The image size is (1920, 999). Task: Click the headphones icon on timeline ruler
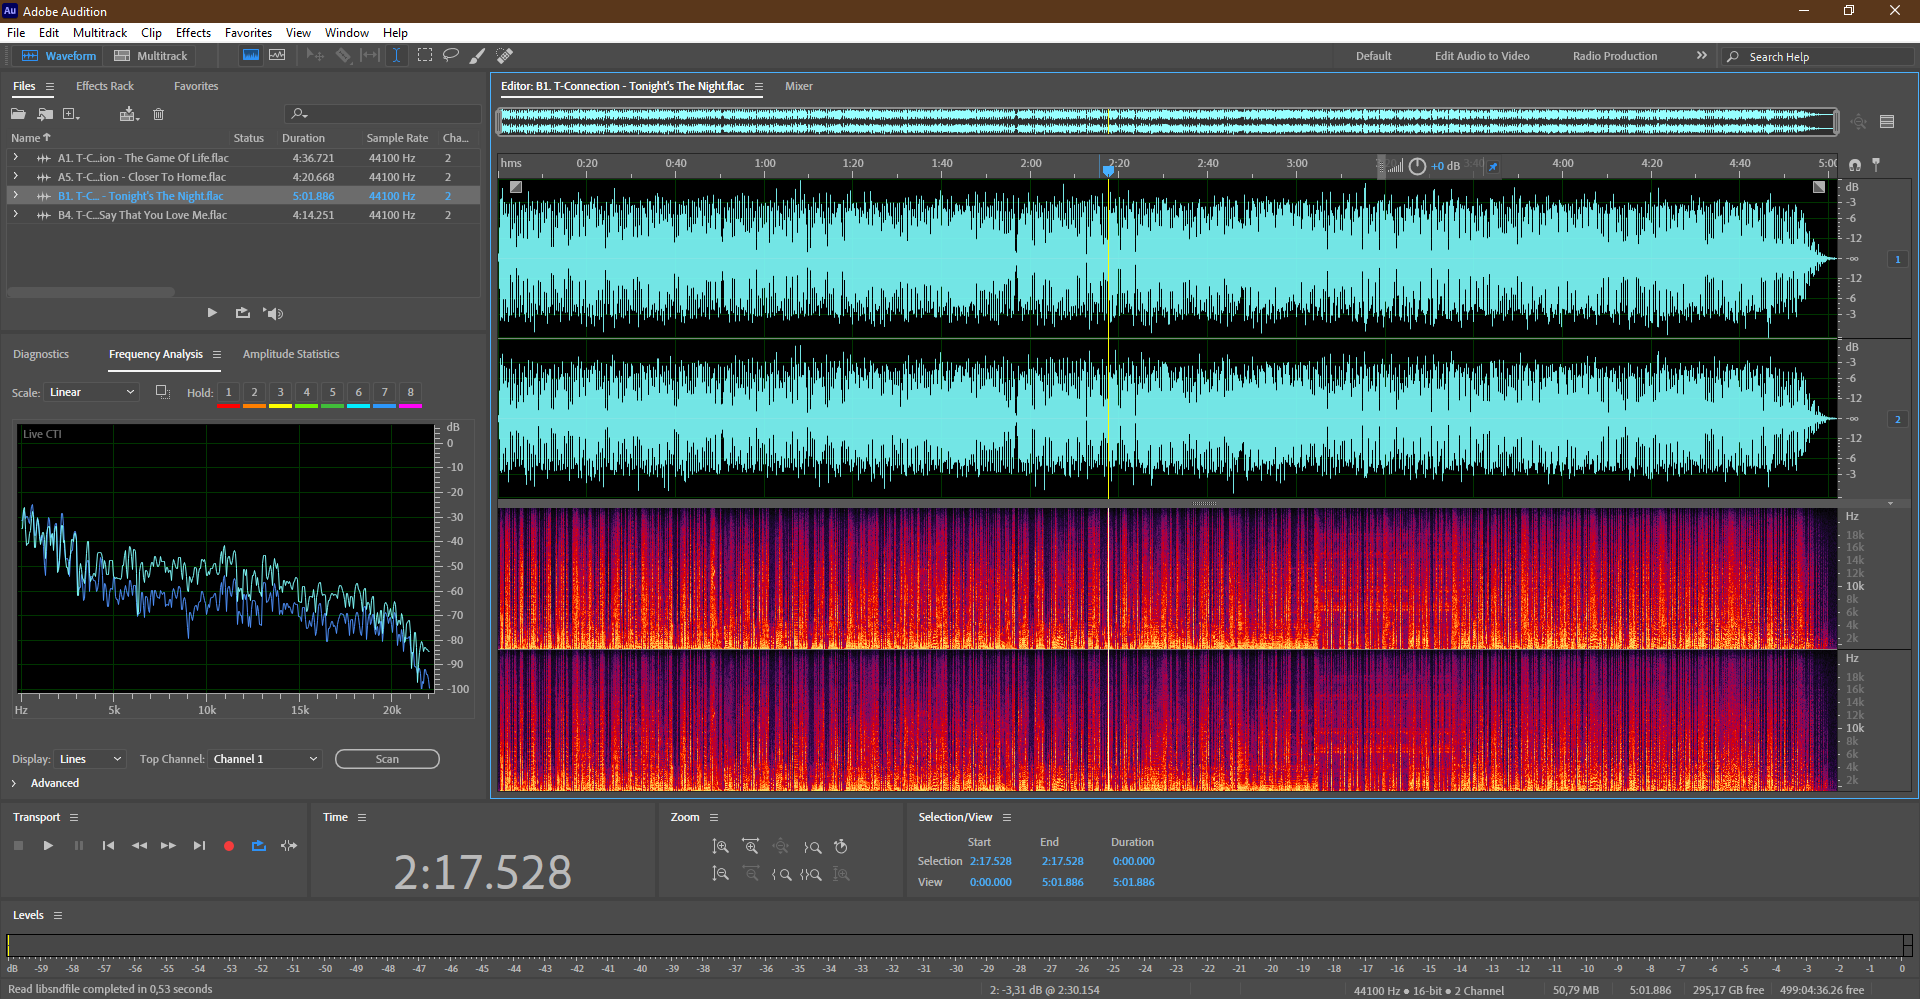pos(1855,165)
